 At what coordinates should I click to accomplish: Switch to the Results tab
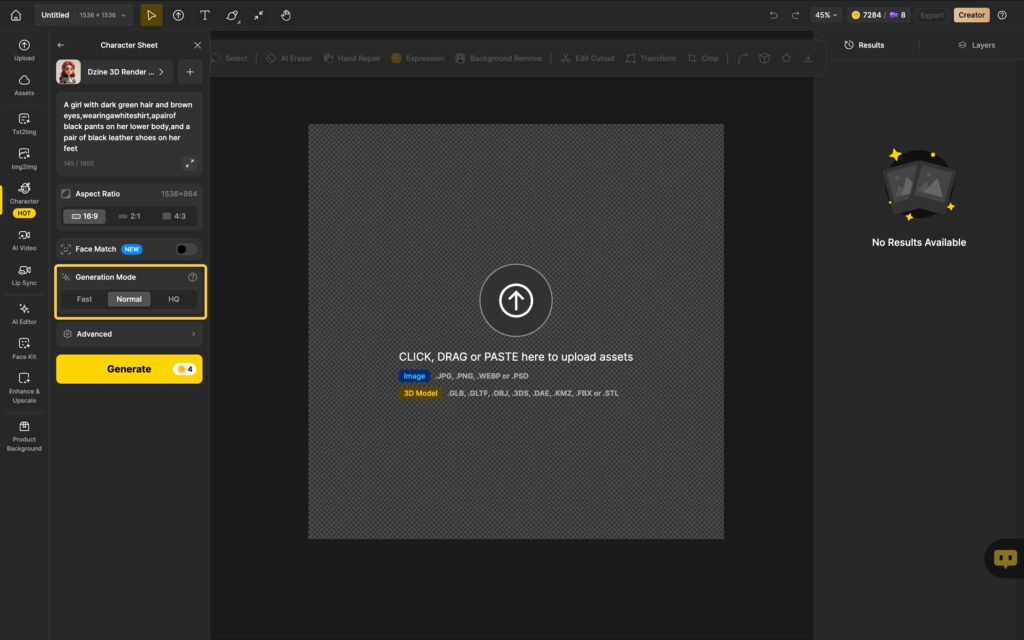(x=864, y=45)
